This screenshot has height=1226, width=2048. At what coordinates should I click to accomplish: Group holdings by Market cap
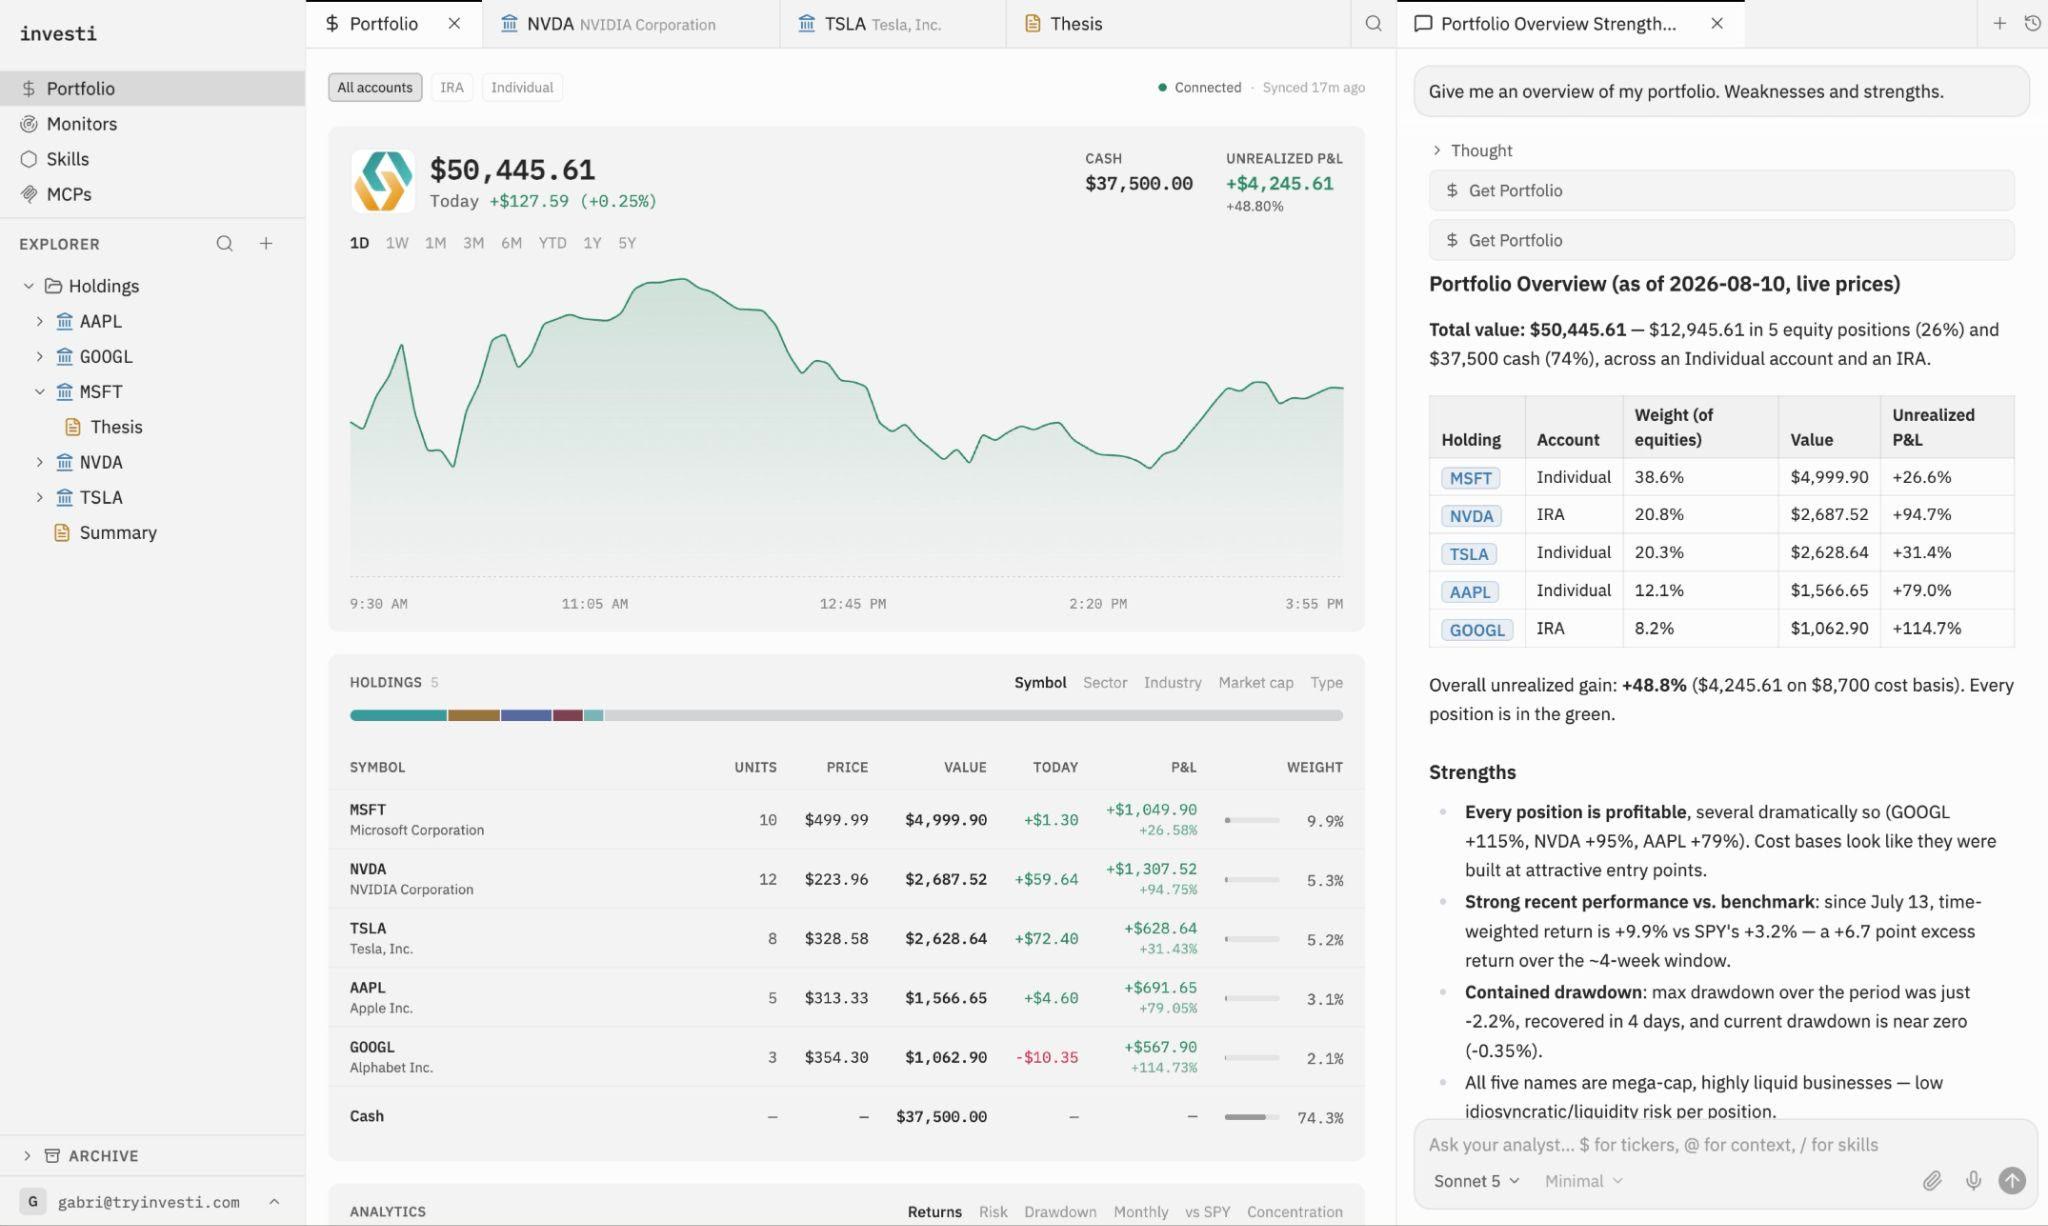pyautogui.click(x=1255, y=682)
